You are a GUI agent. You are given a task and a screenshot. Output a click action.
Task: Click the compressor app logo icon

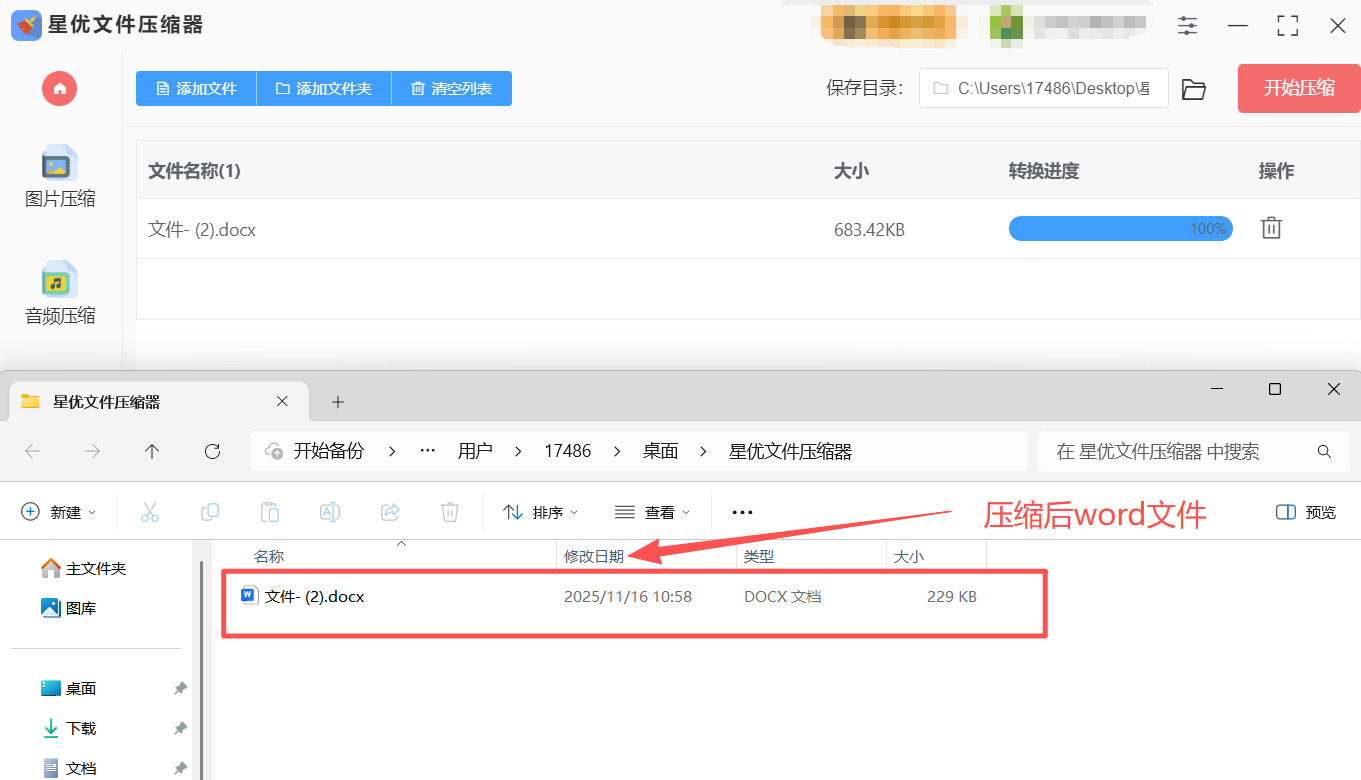(x=26, y=25)
